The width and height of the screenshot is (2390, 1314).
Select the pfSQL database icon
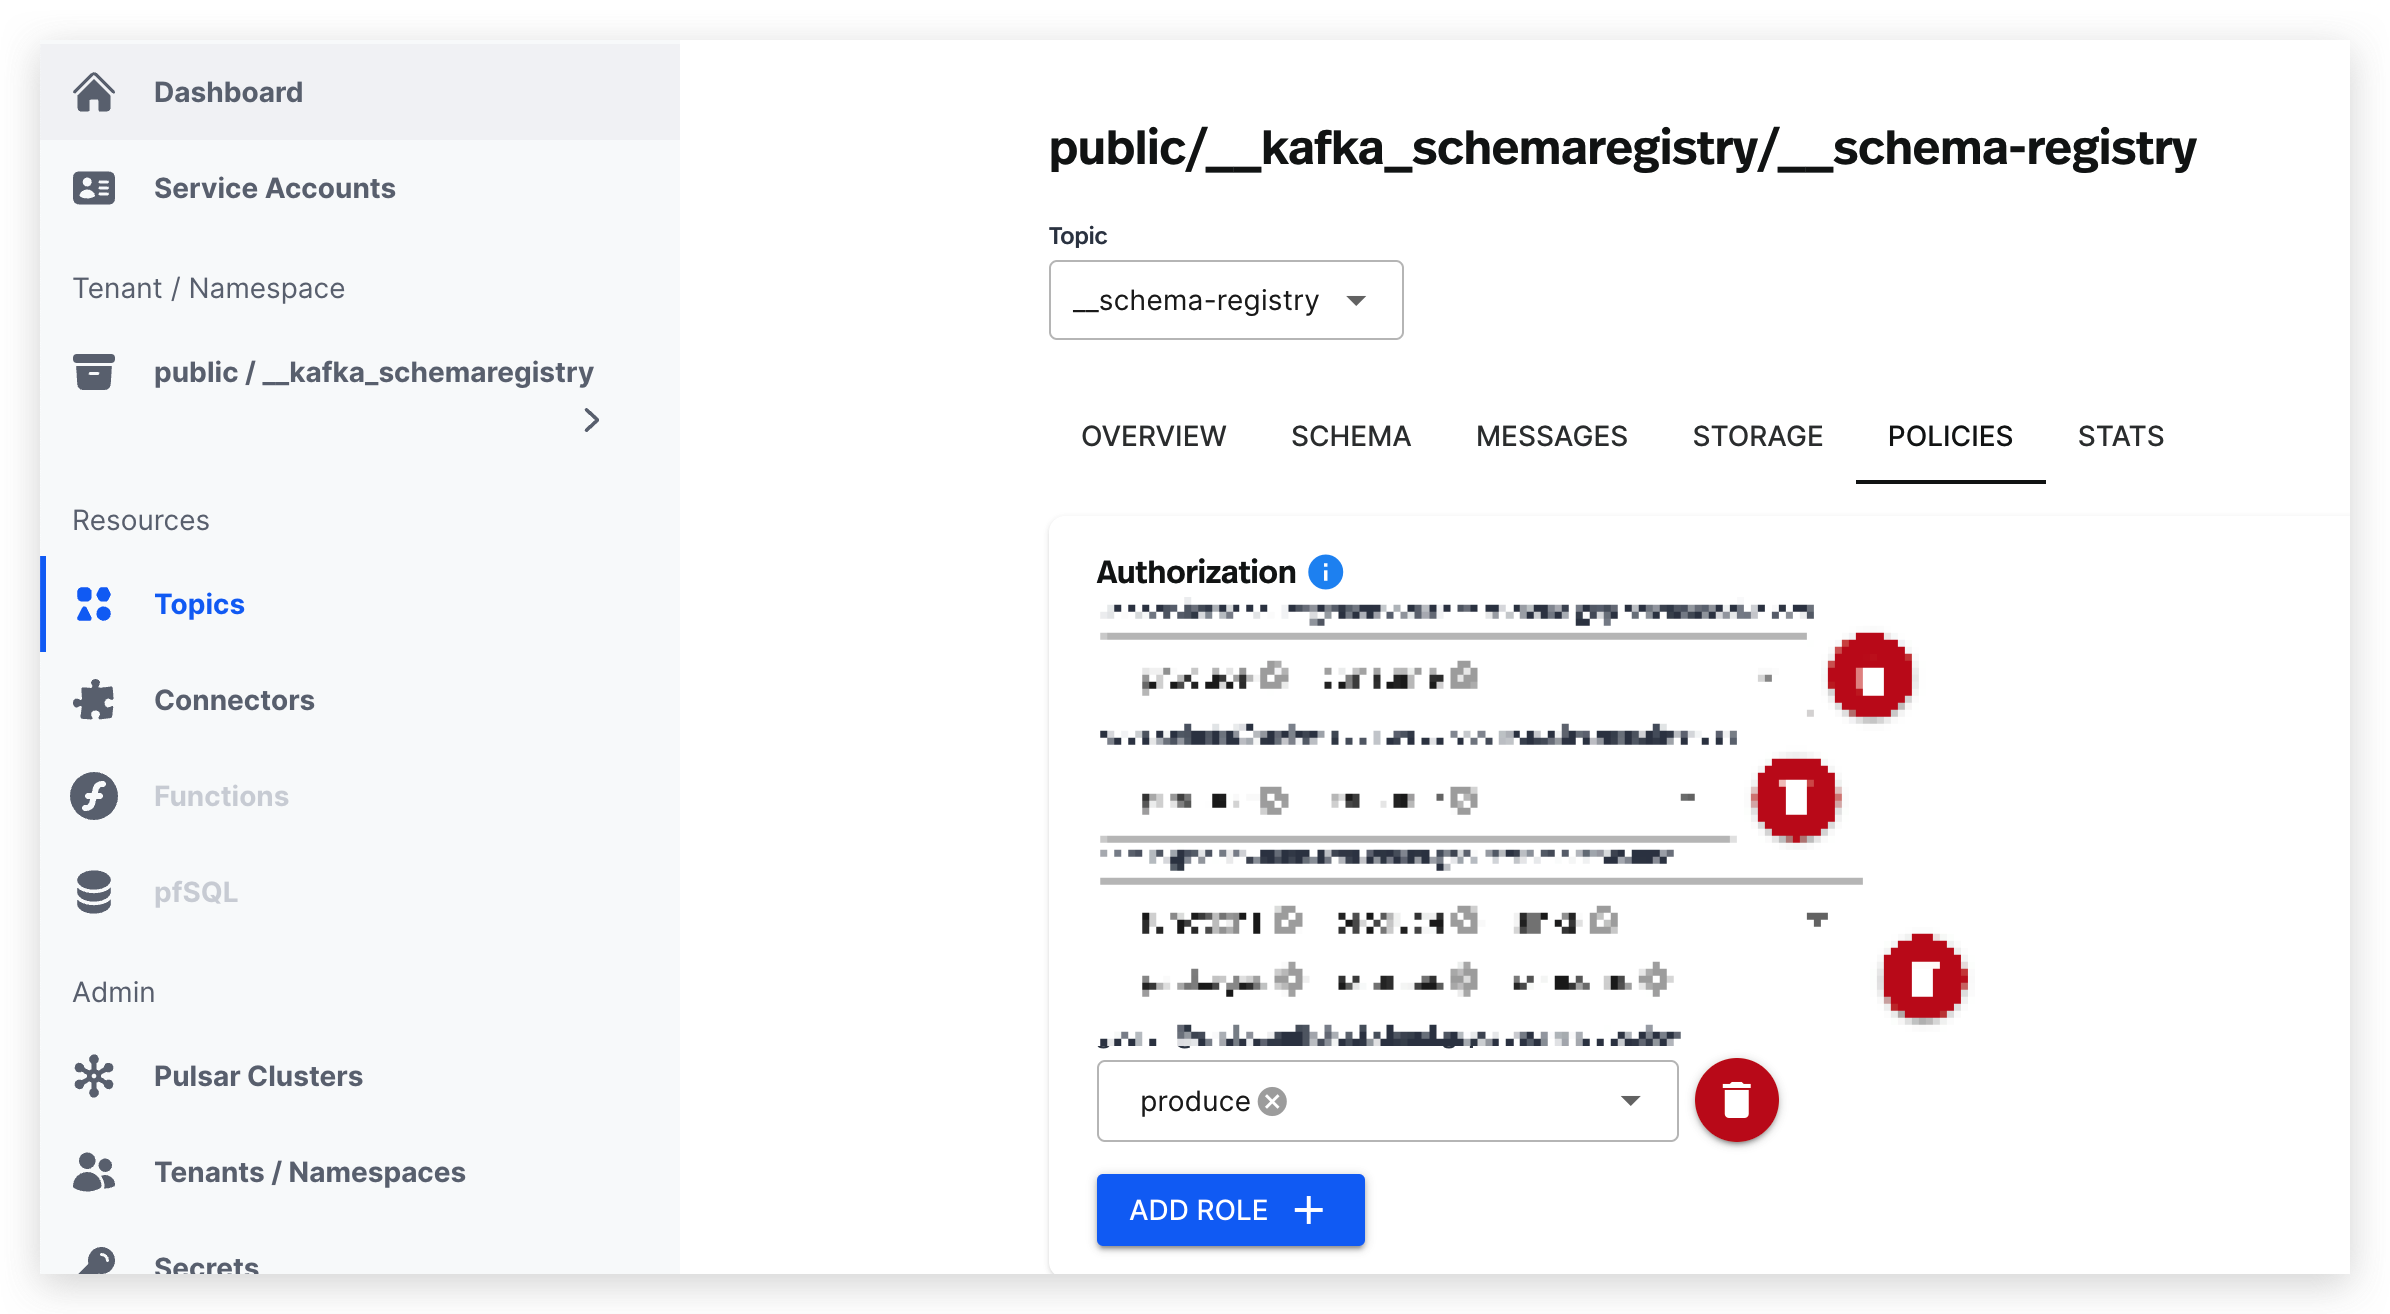point(94,891)
